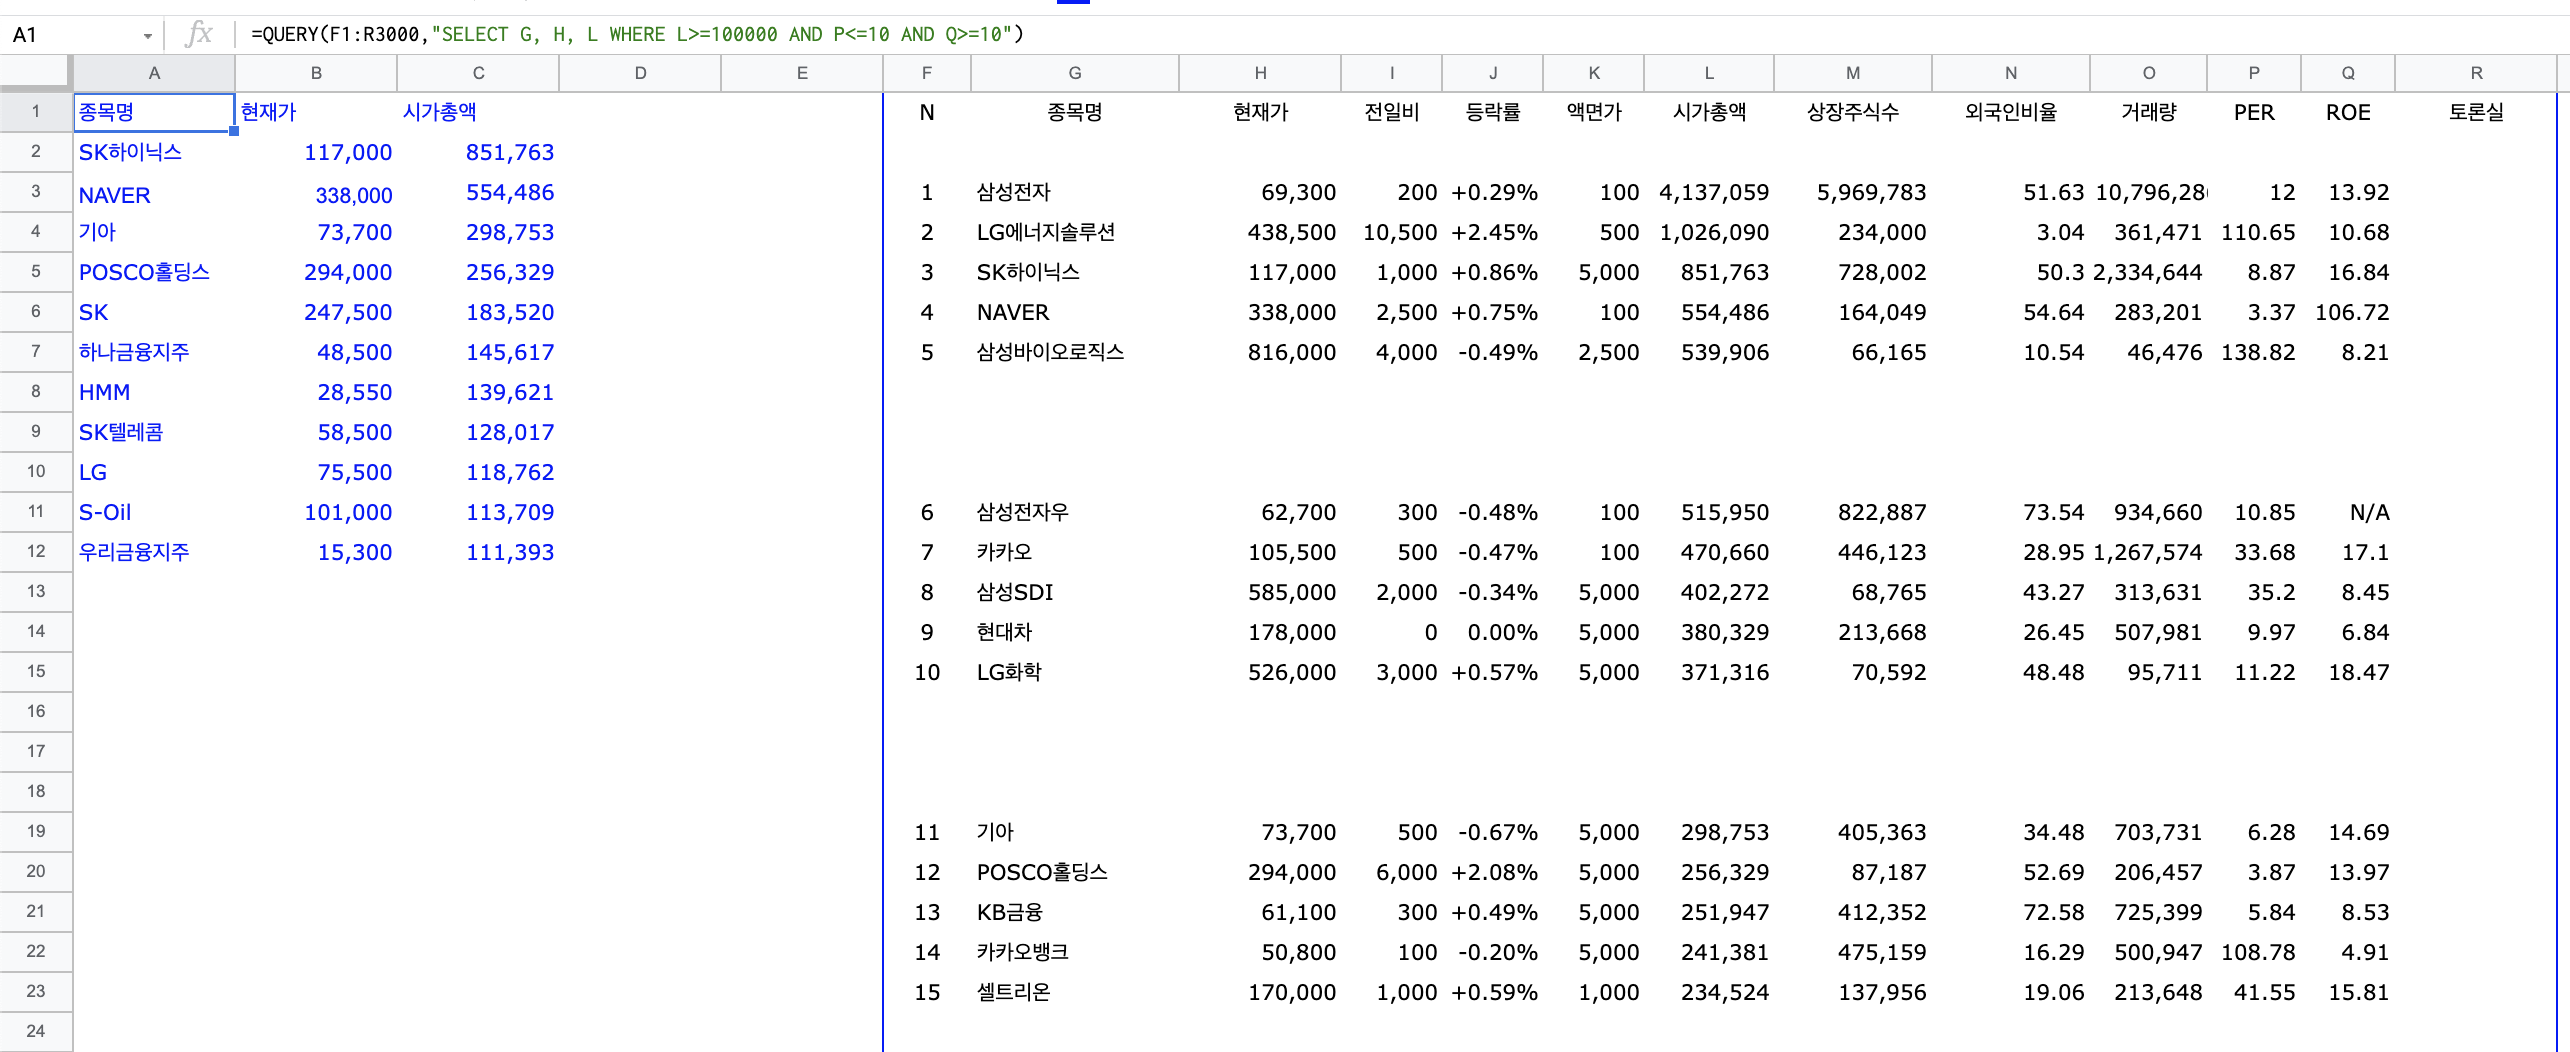Image resolution: width=2570 pixels, height=1052 pixels.
Task: Click cell B1 containing 현재가
Action: 316,112
